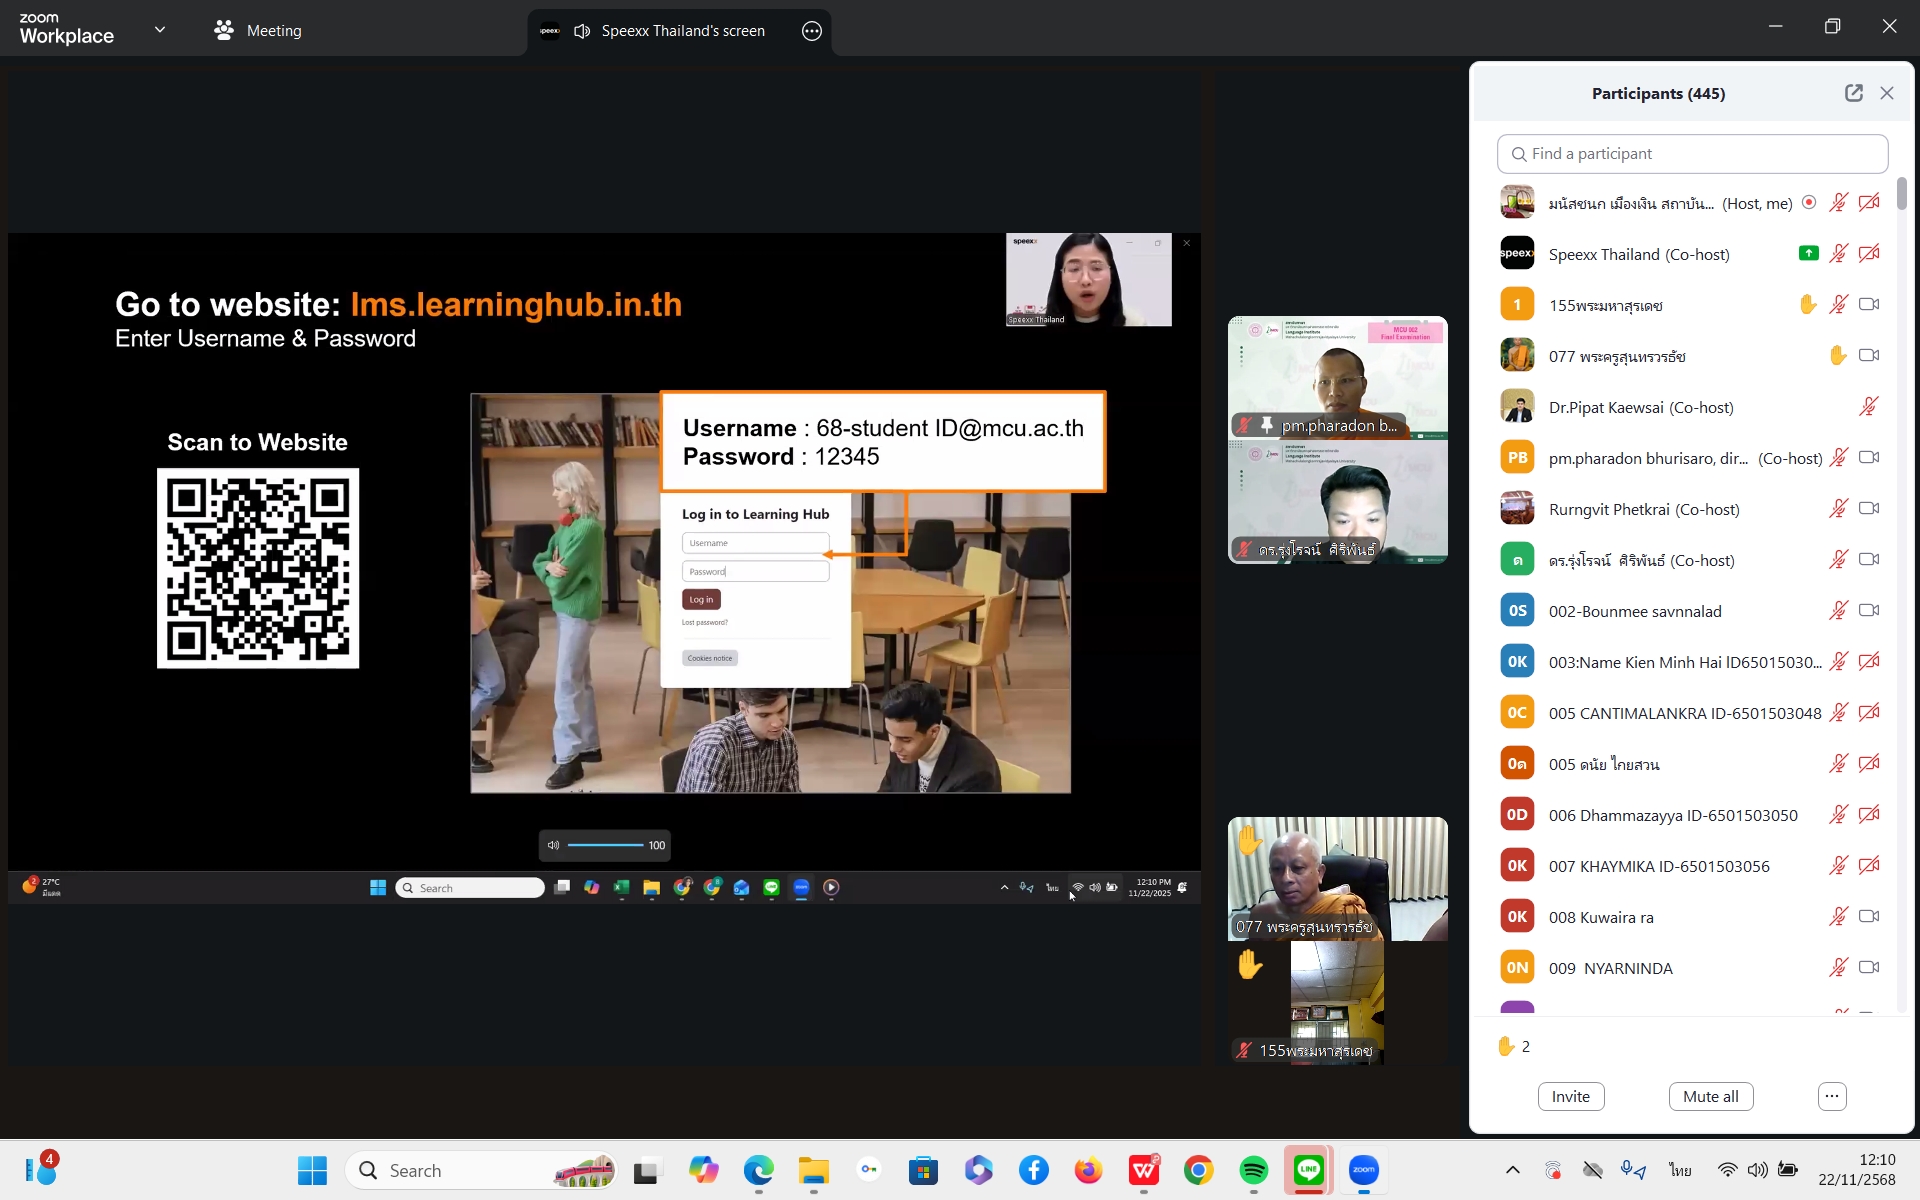Select Speexx Thailand's screen tab

[x=682, y=31]
